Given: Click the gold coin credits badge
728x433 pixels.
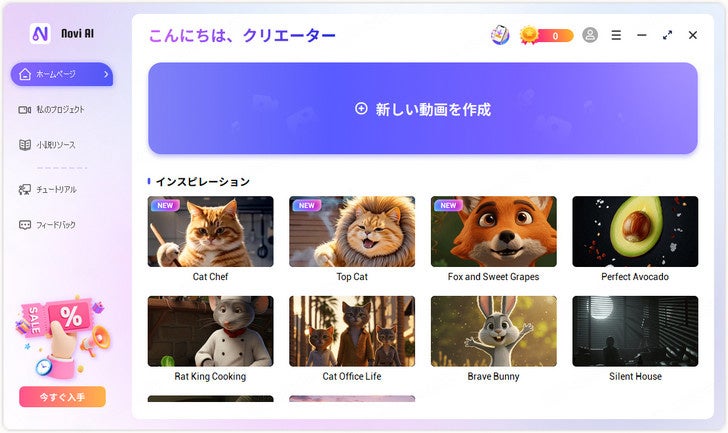Looking at the screenshot, I should pos(546,35).
